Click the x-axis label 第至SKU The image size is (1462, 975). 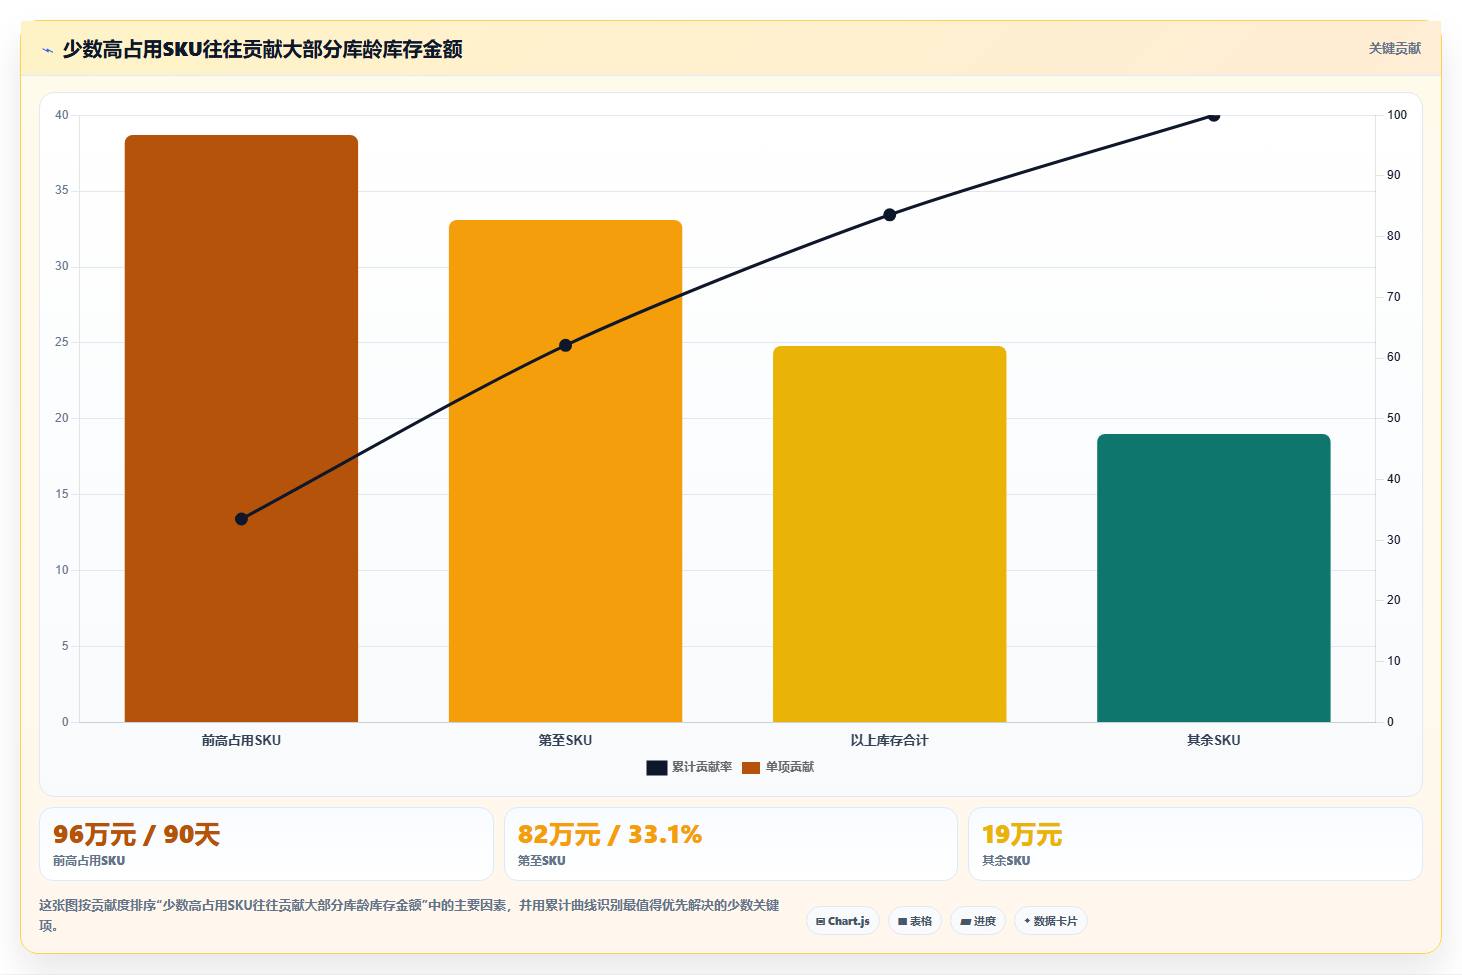tap(565, 740)
